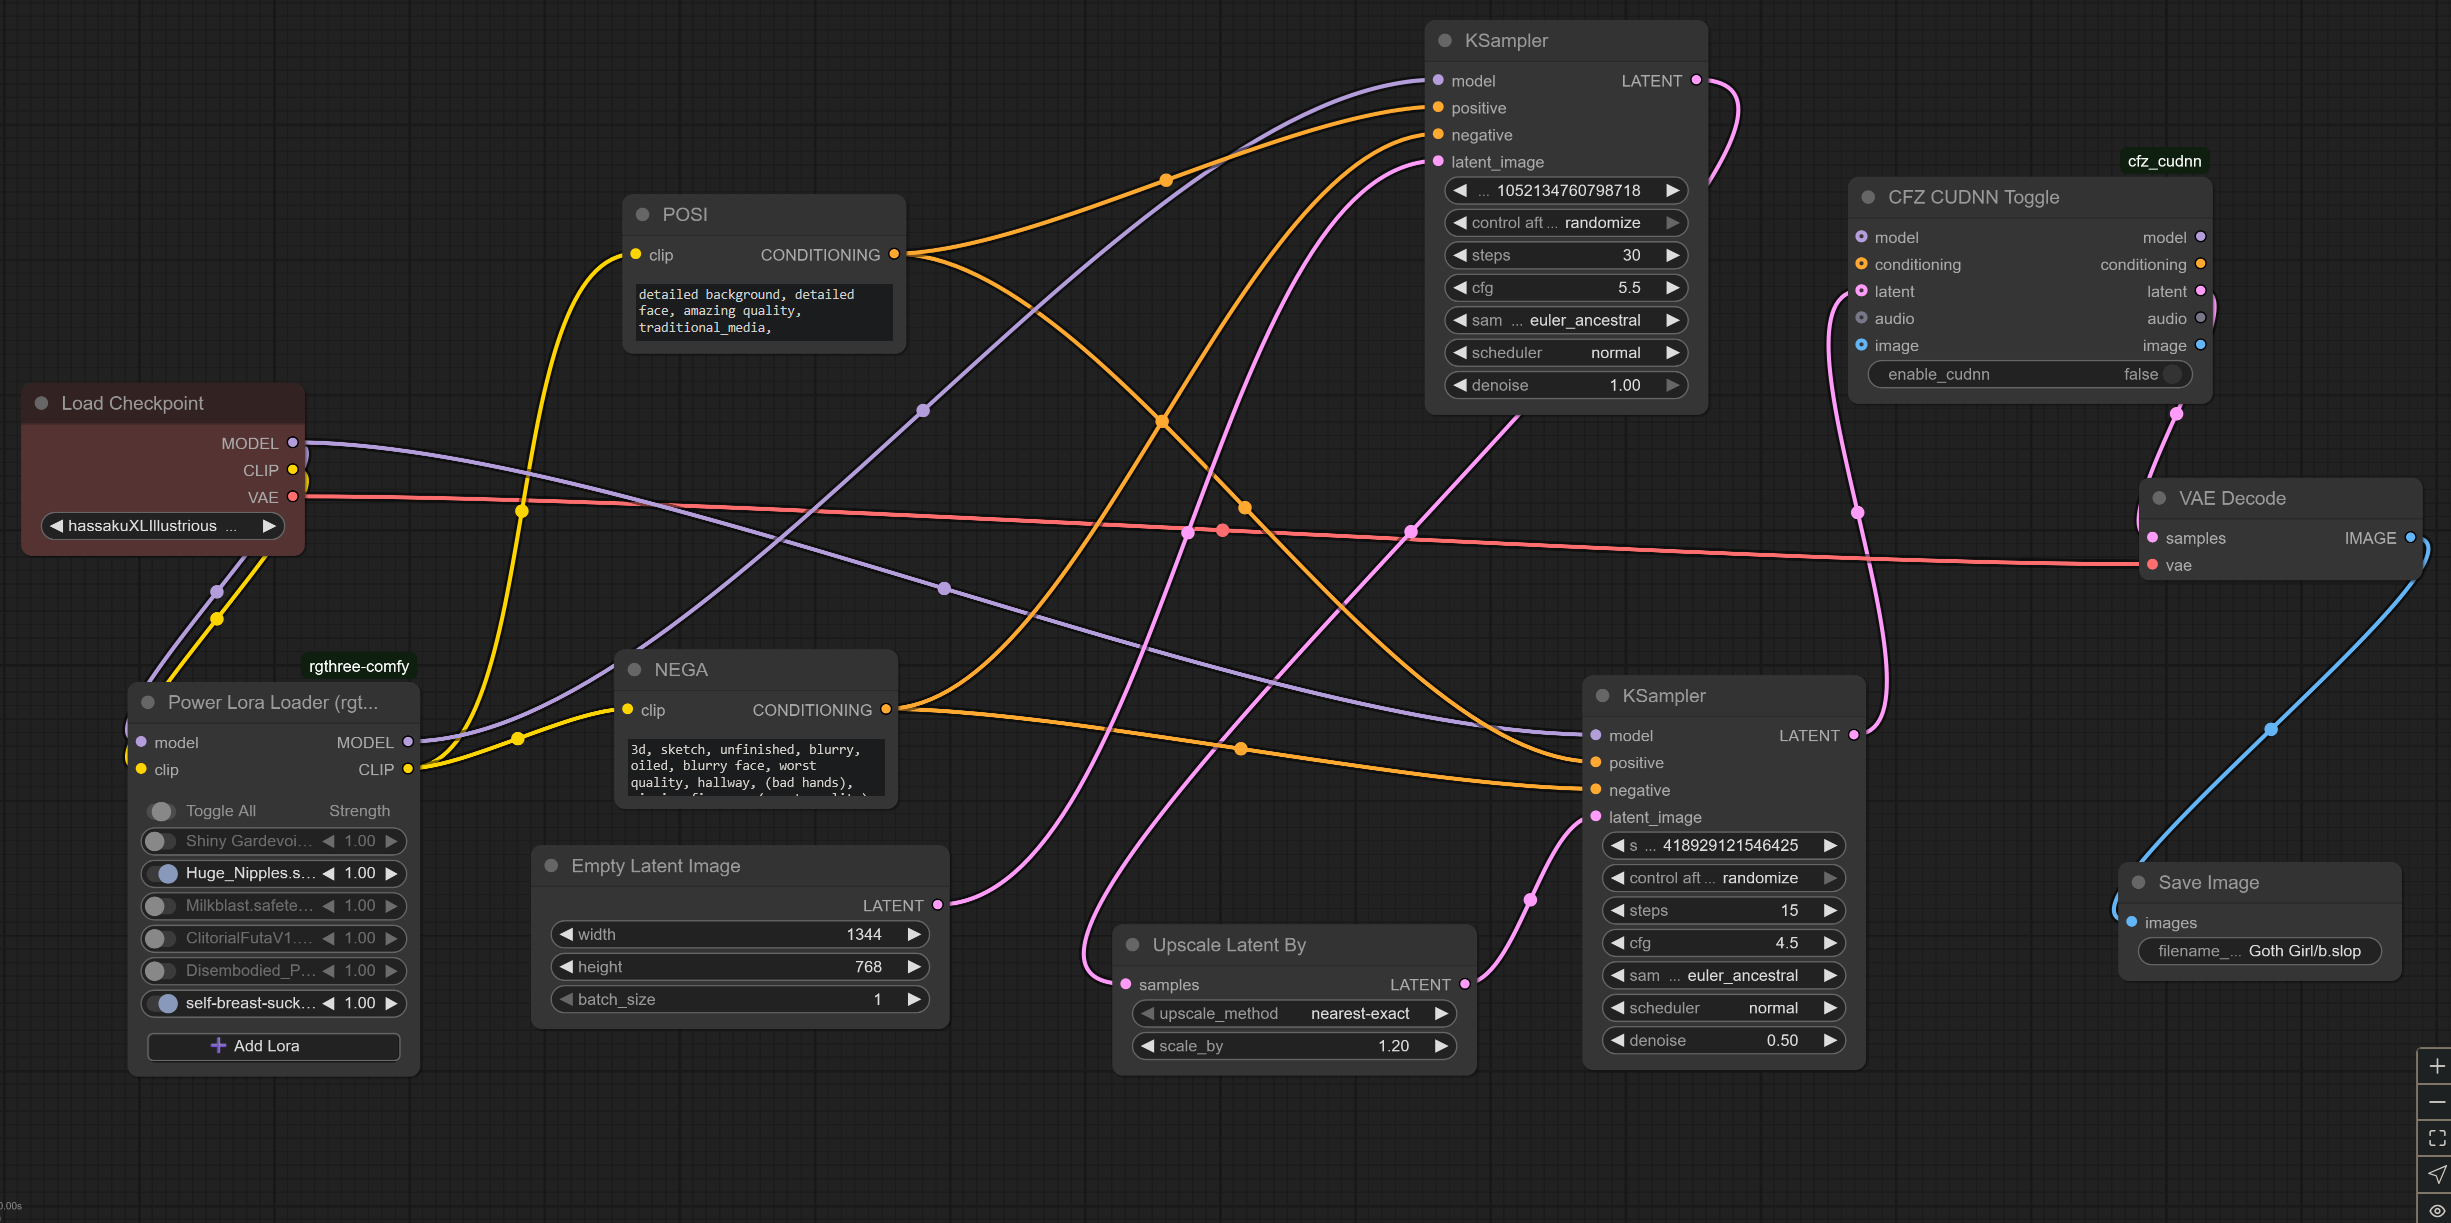Viewport: 2451px width, 1223px height.
Task: Decrease cfg 4.5 with its left arrow
Action: (1618, 943)
